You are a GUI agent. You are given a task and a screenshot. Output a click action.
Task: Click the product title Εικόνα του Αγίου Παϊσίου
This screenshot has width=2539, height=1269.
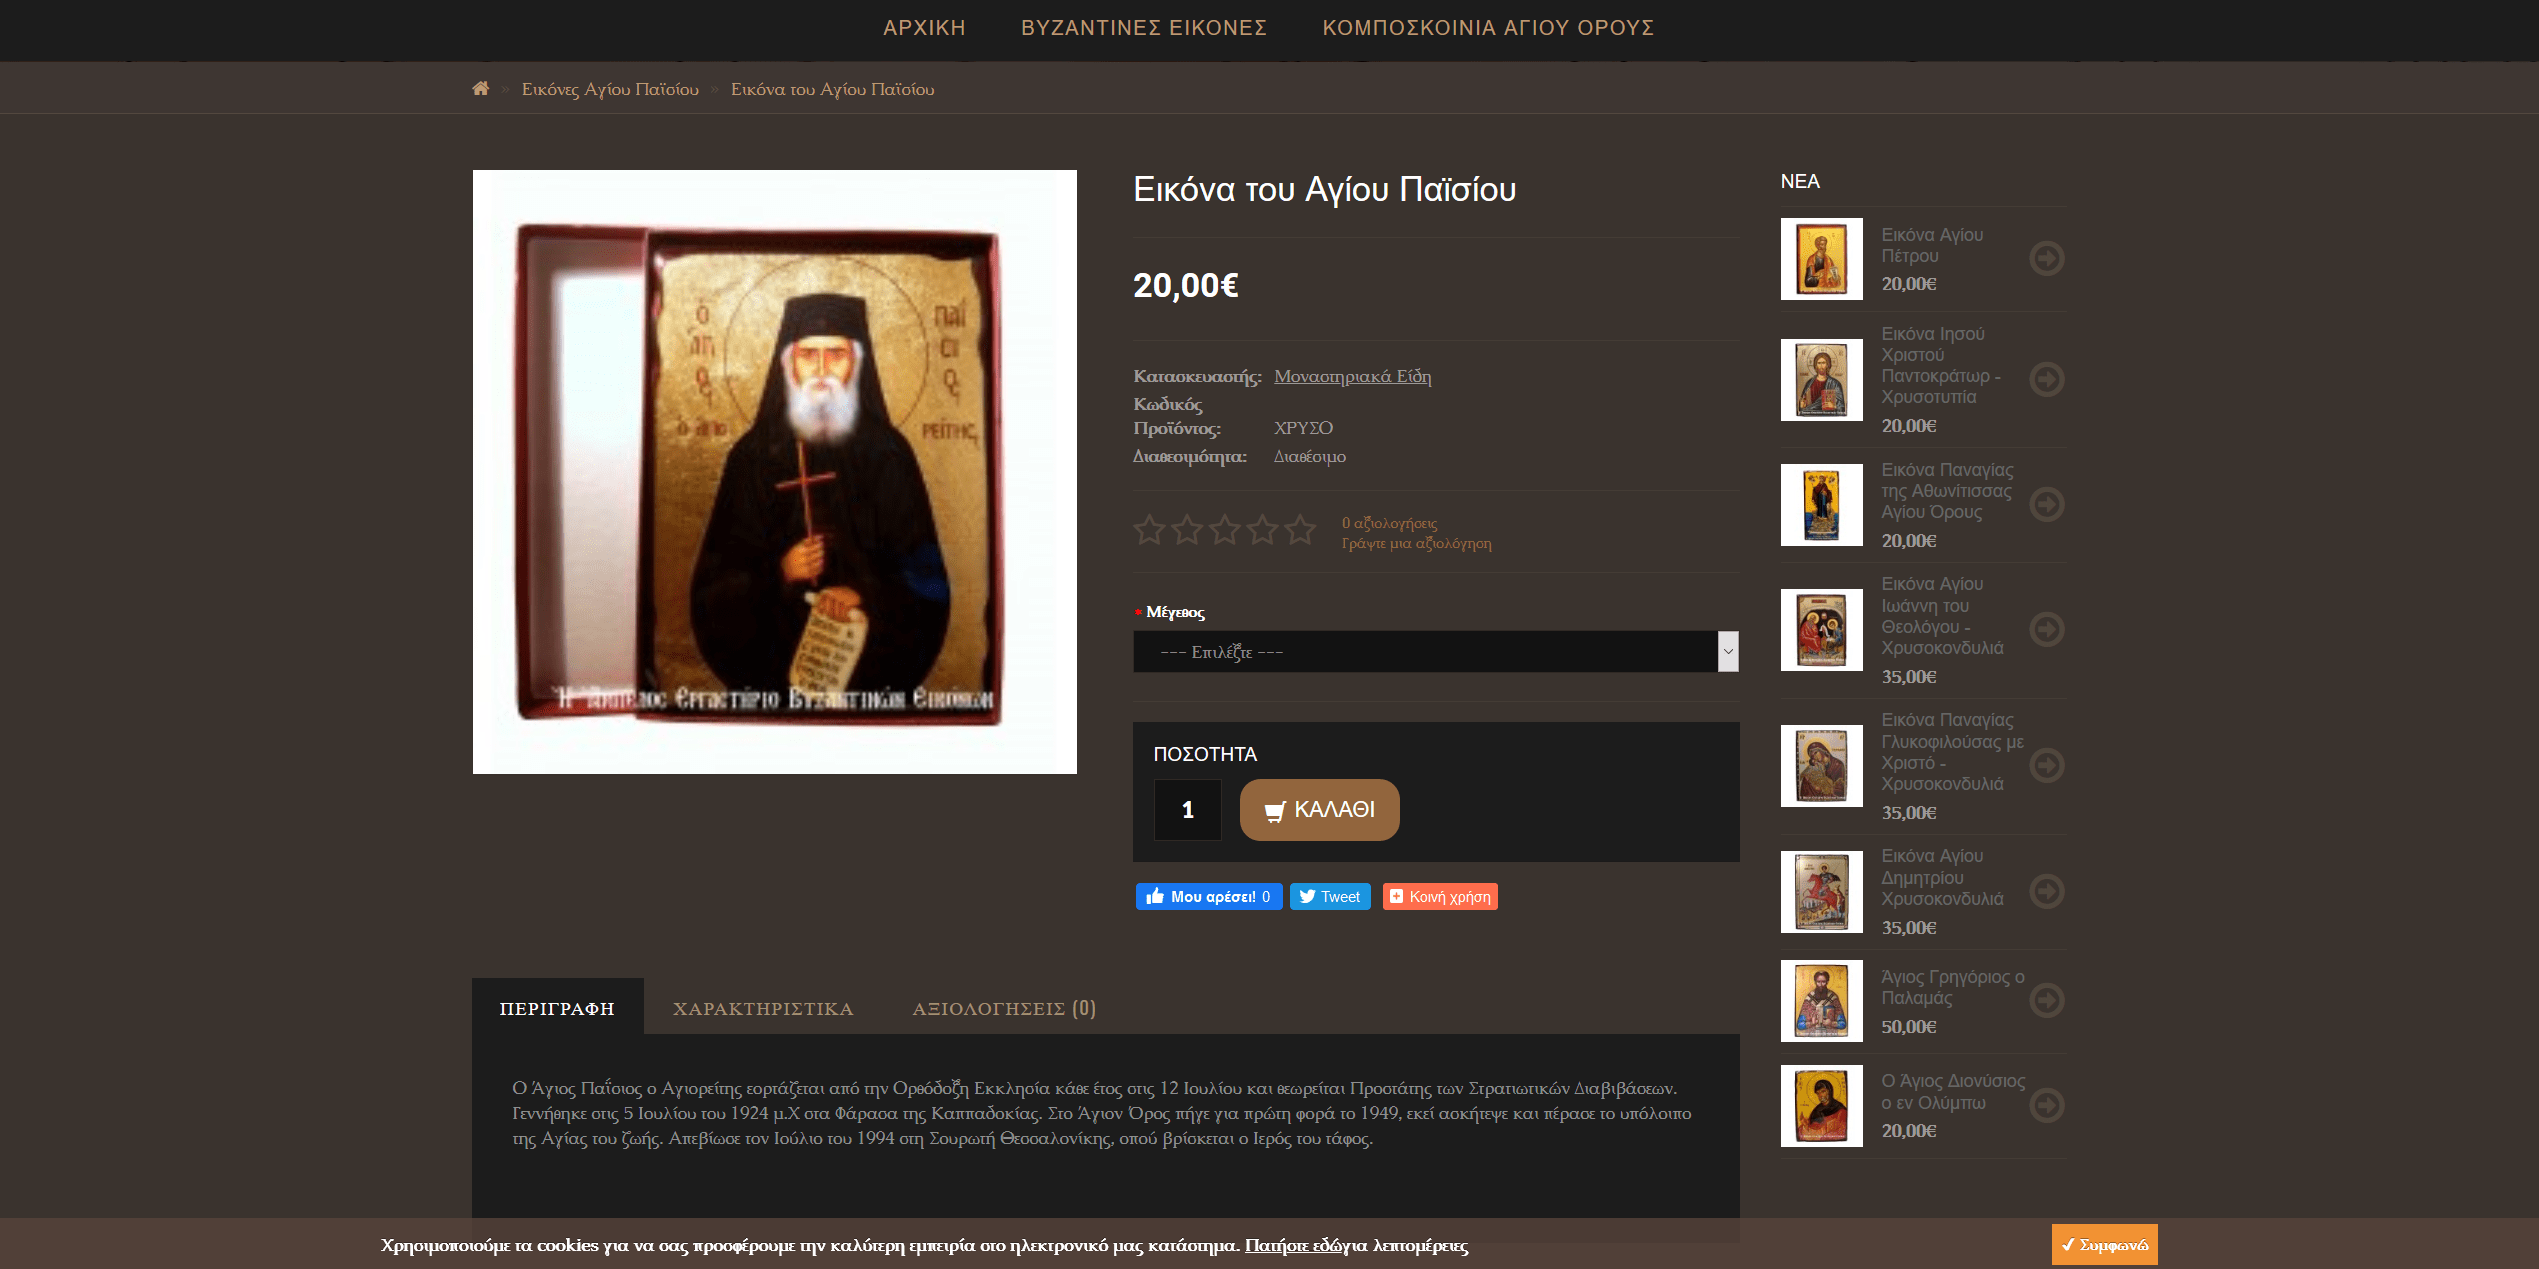[x=1324, y=190]
